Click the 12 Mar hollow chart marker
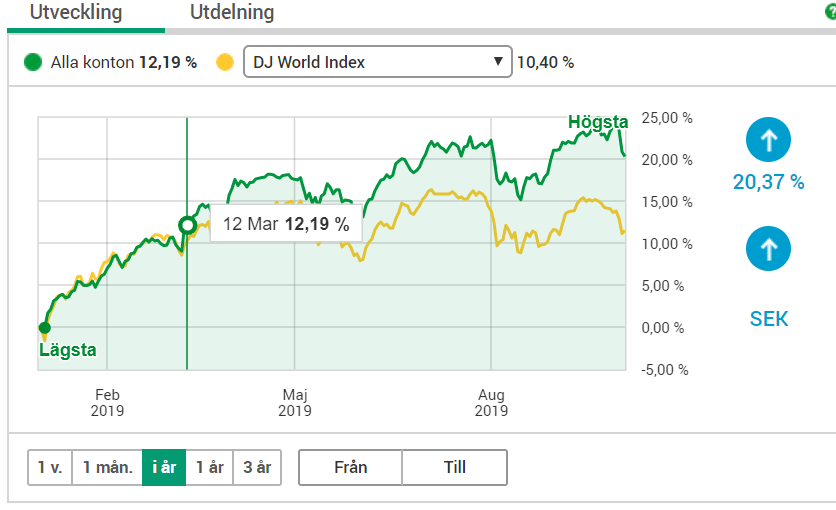This screenshot has height=510, width=836. click(187, 225)
